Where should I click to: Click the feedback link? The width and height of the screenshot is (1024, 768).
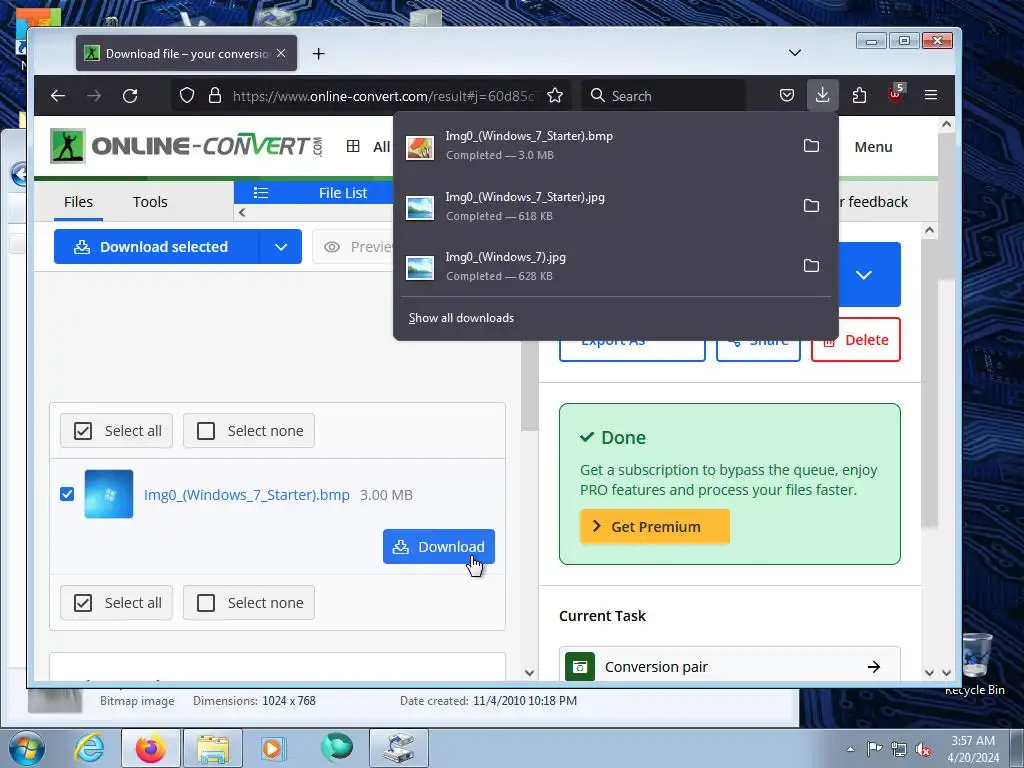[x=873, y=202]
